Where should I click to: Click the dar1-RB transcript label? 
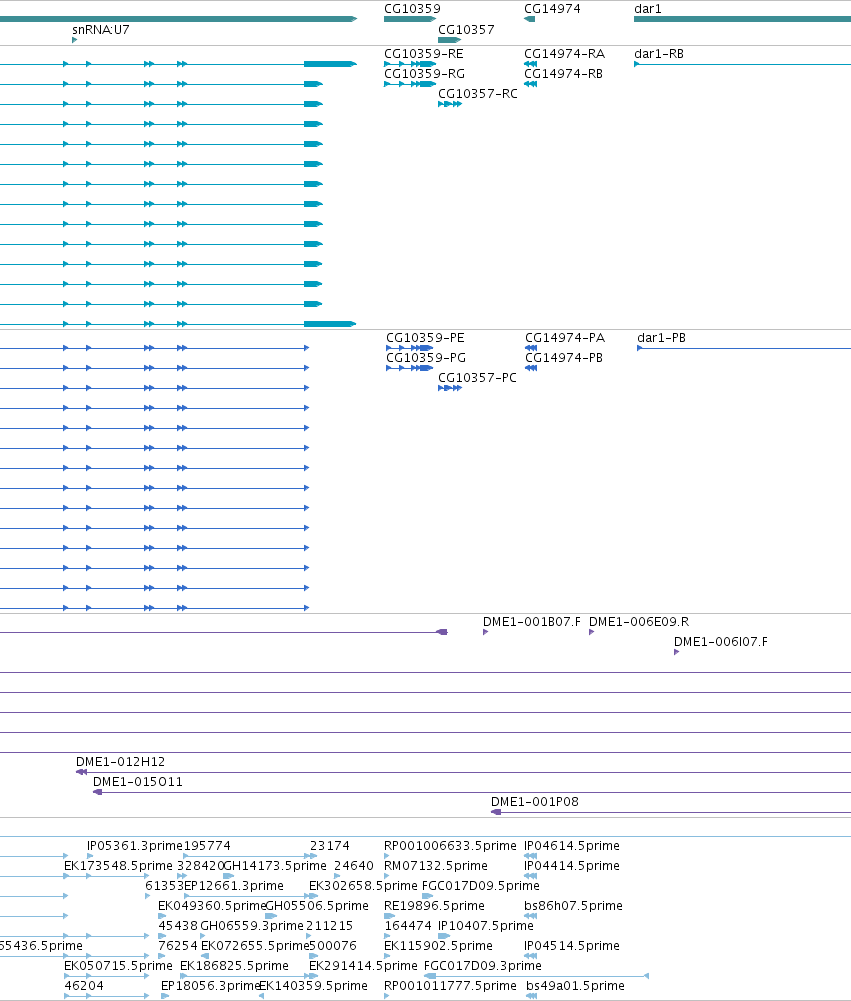click(659, 54)
